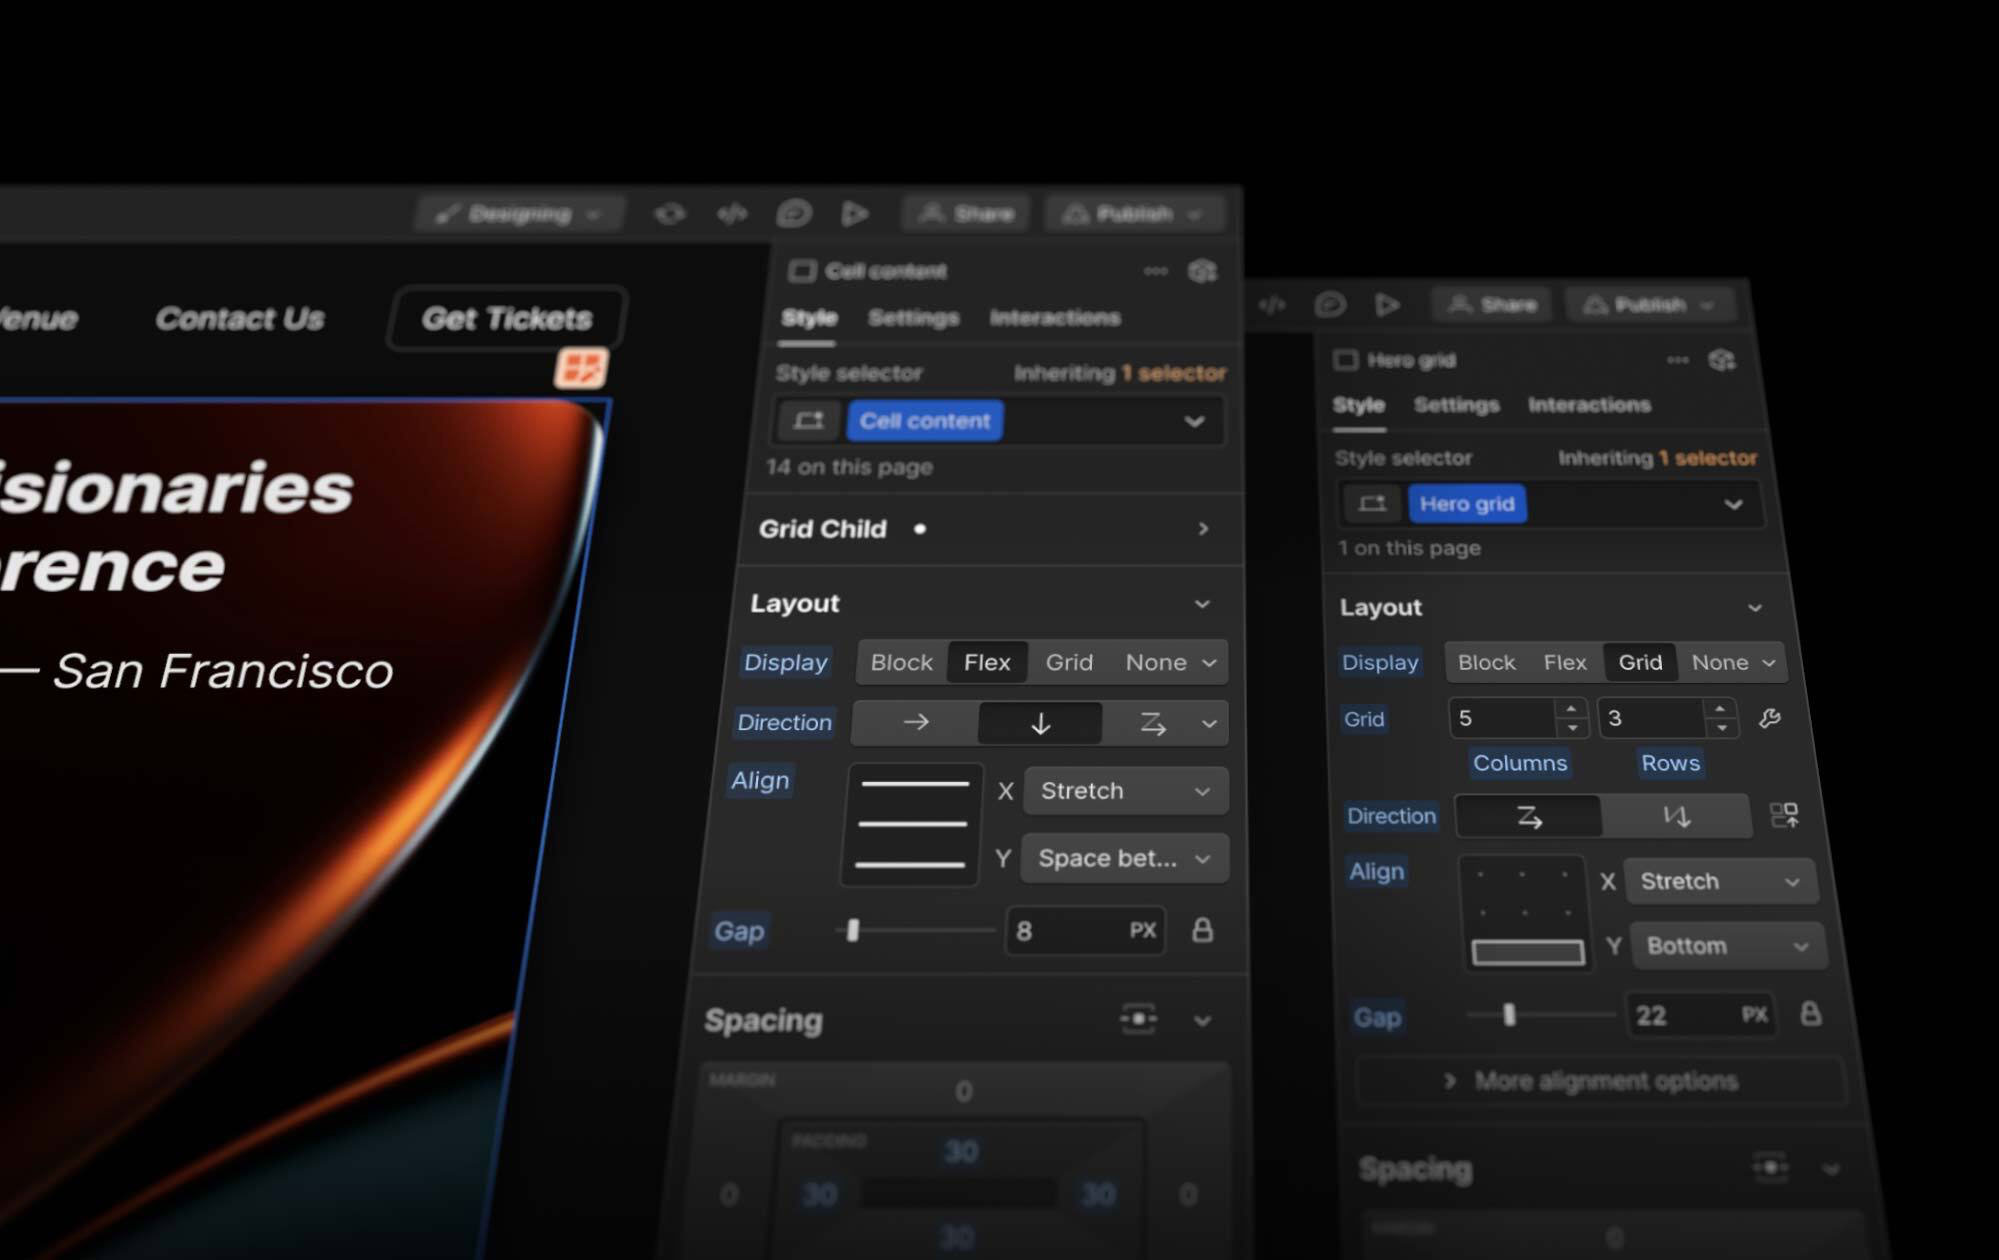The image size is (1999, 1260).
Task: Open the X Stretch dropdown under Align
Action: tap(1124, 791)
